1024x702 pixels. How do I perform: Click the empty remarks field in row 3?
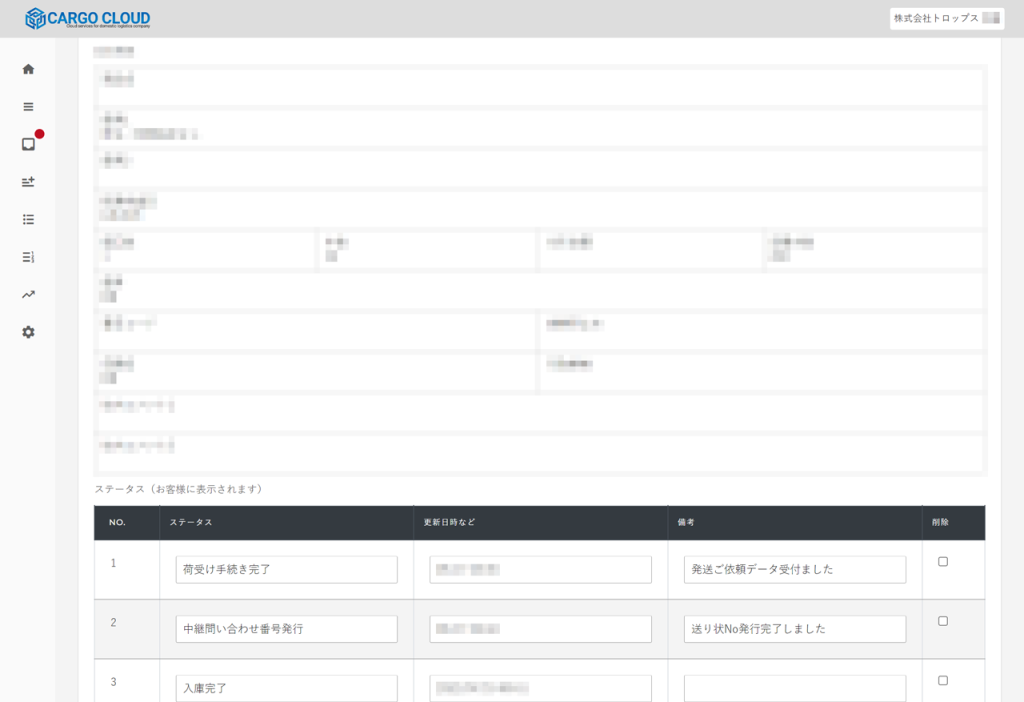[x=795, y=688]
